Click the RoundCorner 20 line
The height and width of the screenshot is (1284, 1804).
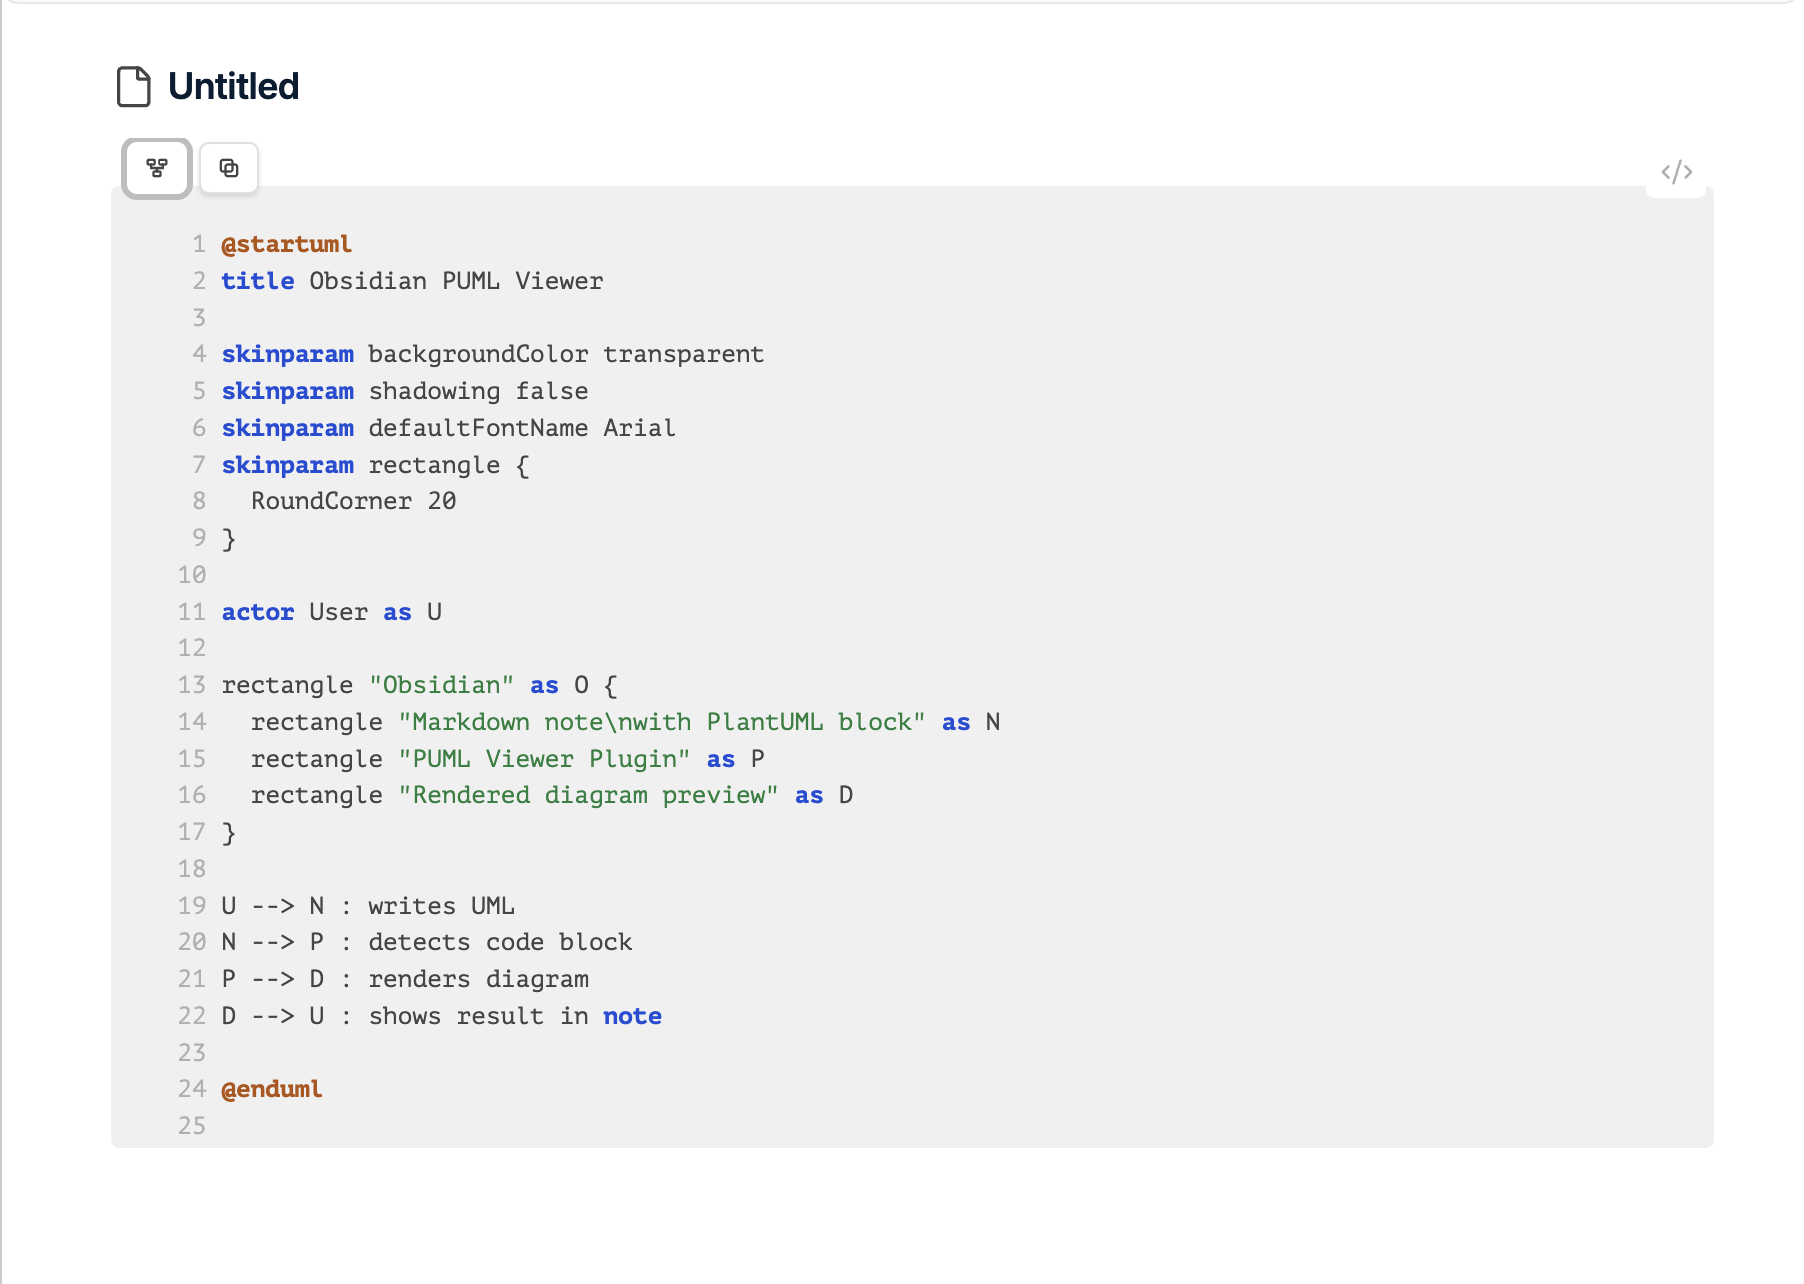click(354, 501)
